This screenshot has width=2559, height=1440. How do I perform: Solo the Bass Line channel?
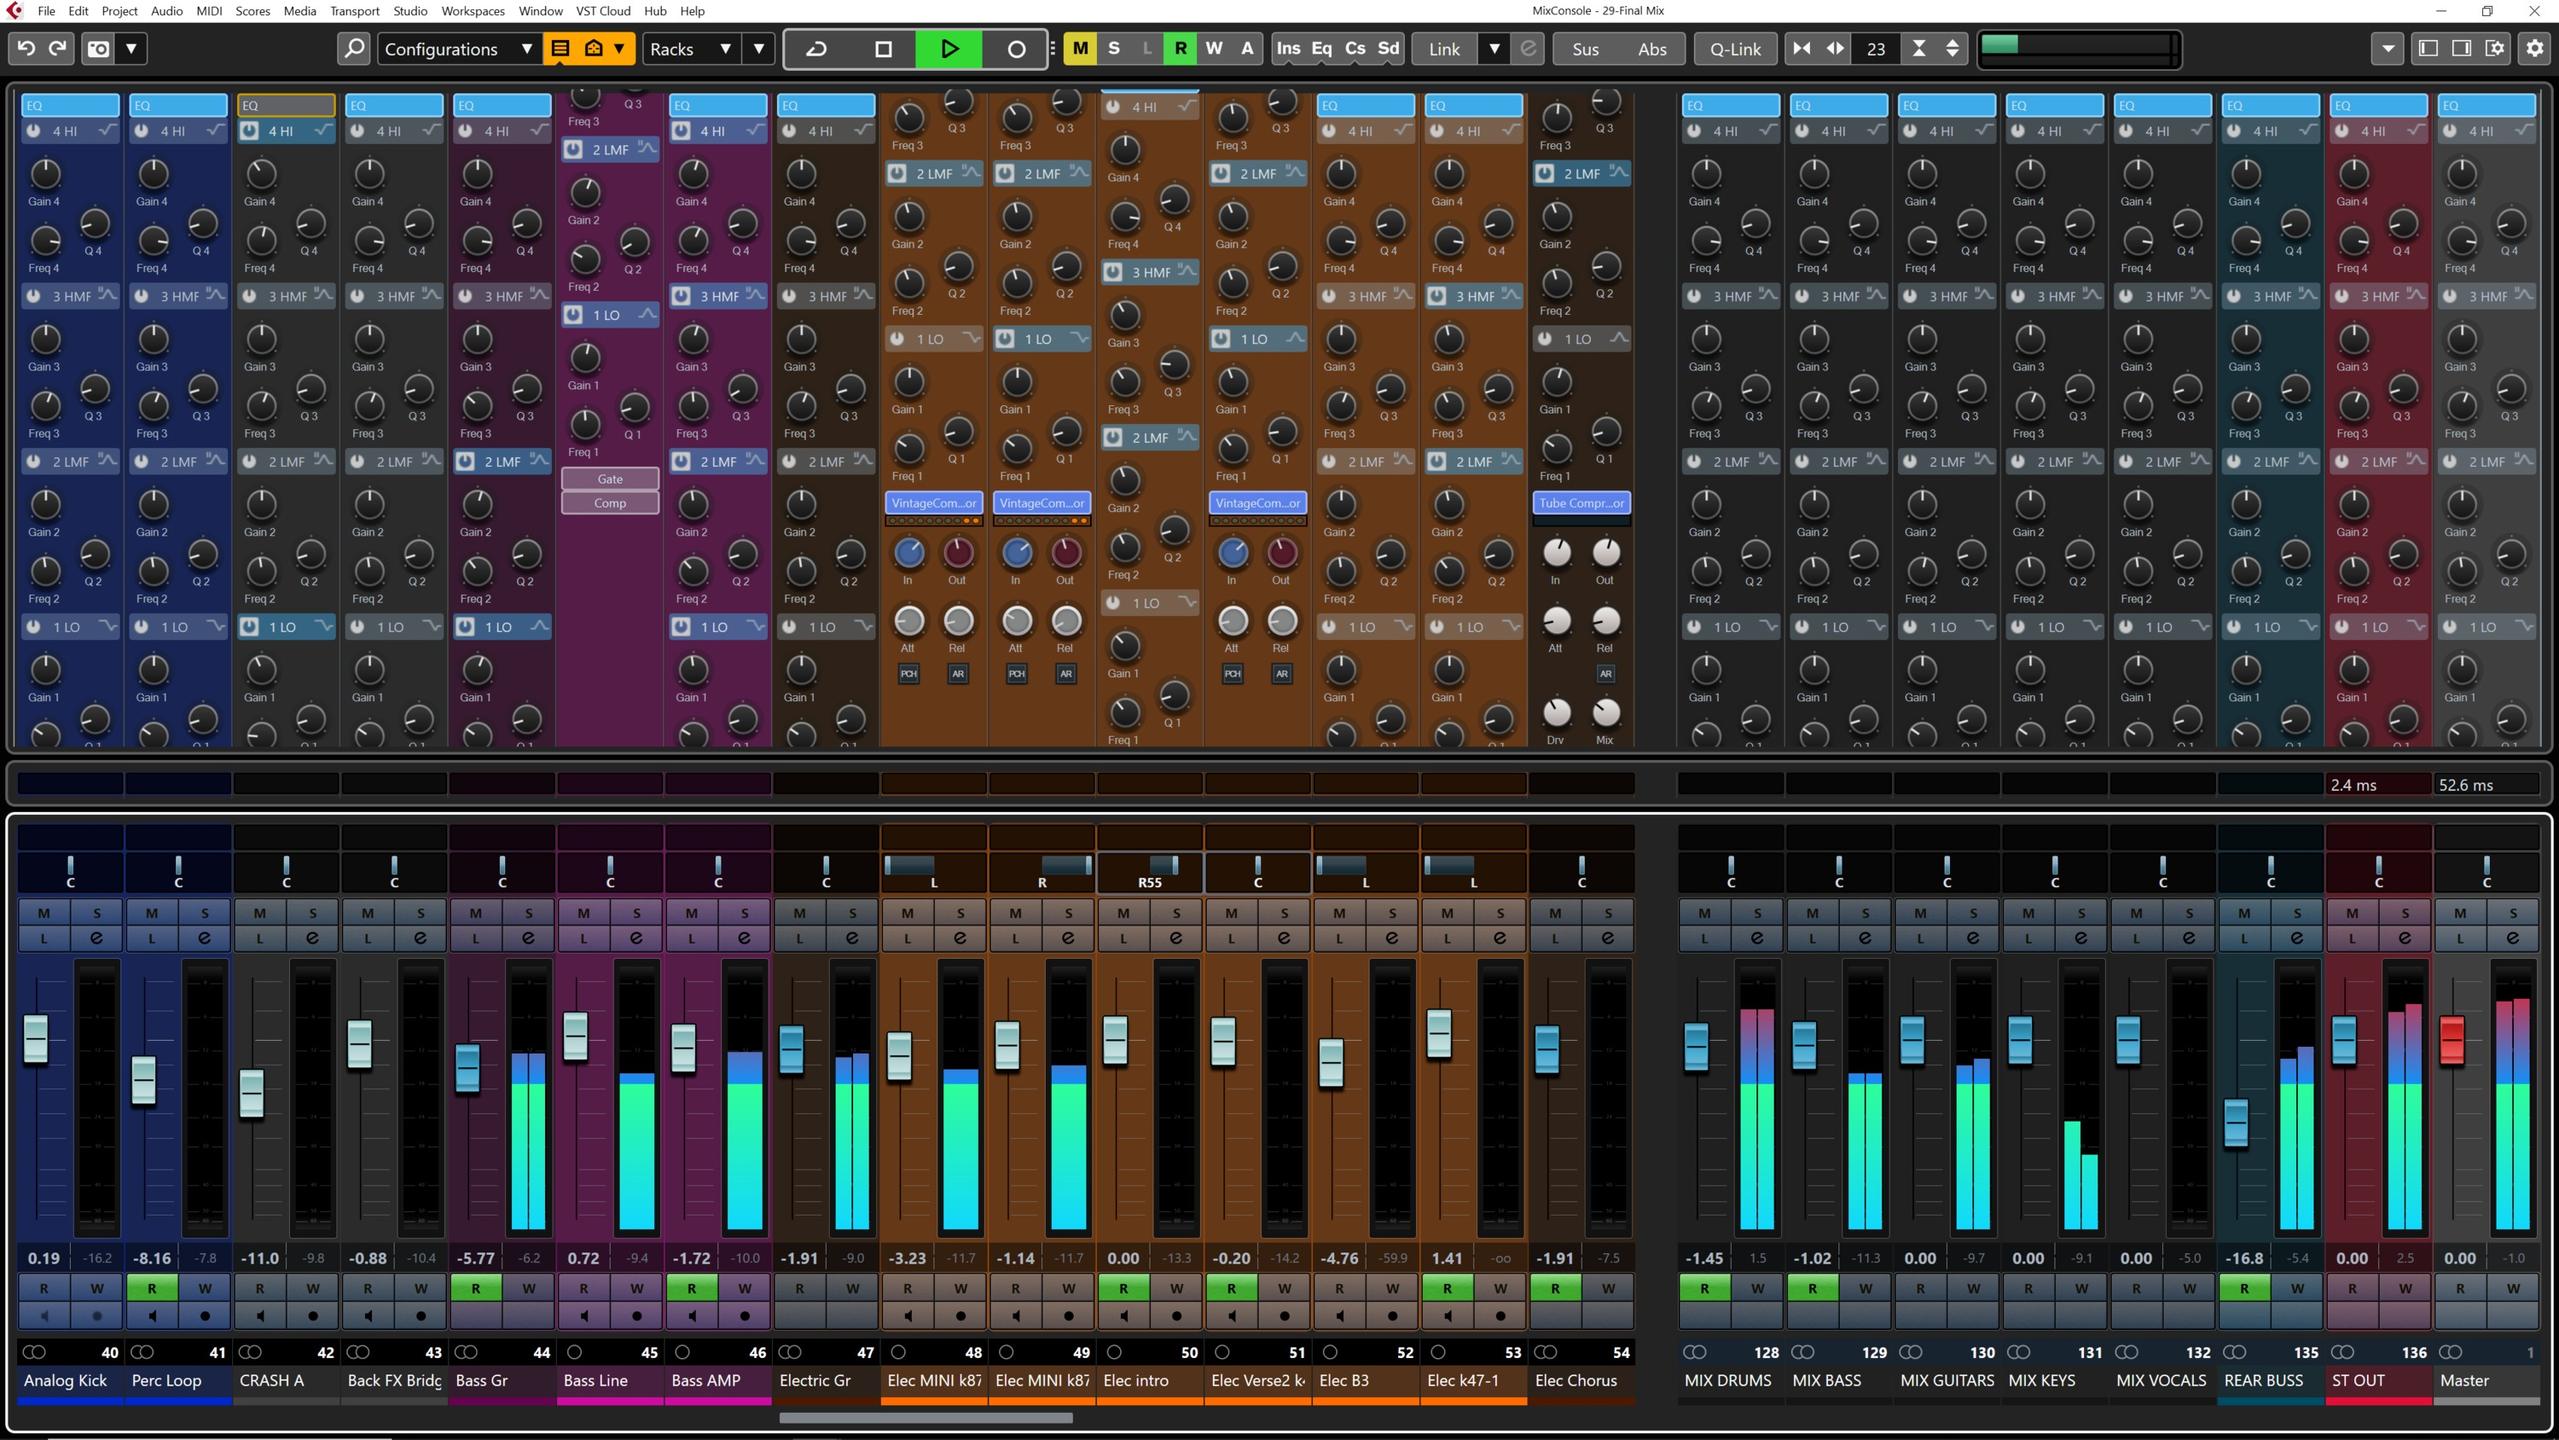point(637,912)
